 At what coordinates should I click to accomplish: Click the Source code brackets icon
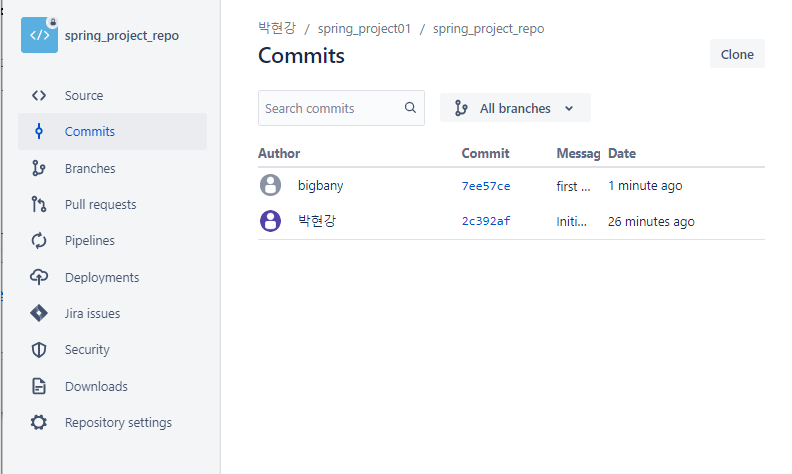point(39,96)
